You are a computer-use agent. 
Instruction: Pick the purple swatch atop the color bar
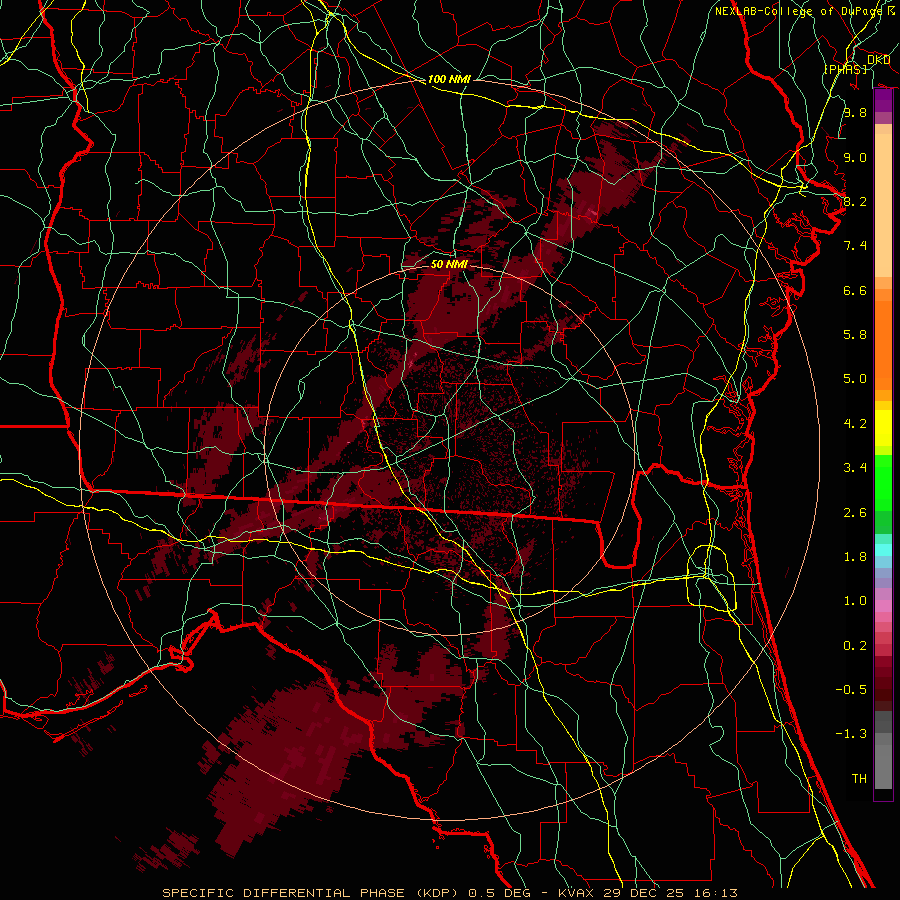click(x=883, y=100)
